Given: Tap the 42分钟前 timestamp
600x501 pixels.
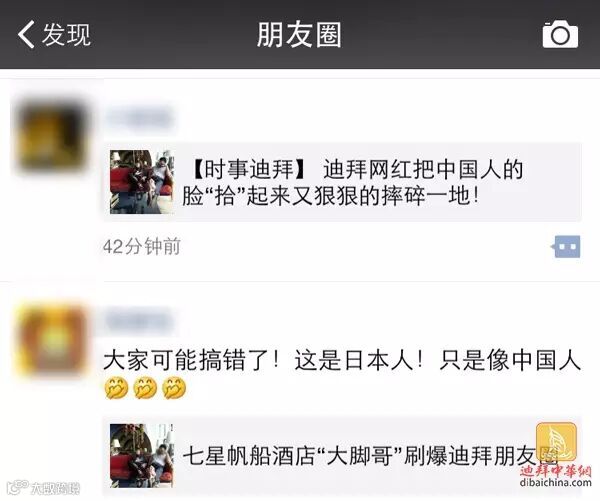Looking at the screenshot, I should [142, 246].
